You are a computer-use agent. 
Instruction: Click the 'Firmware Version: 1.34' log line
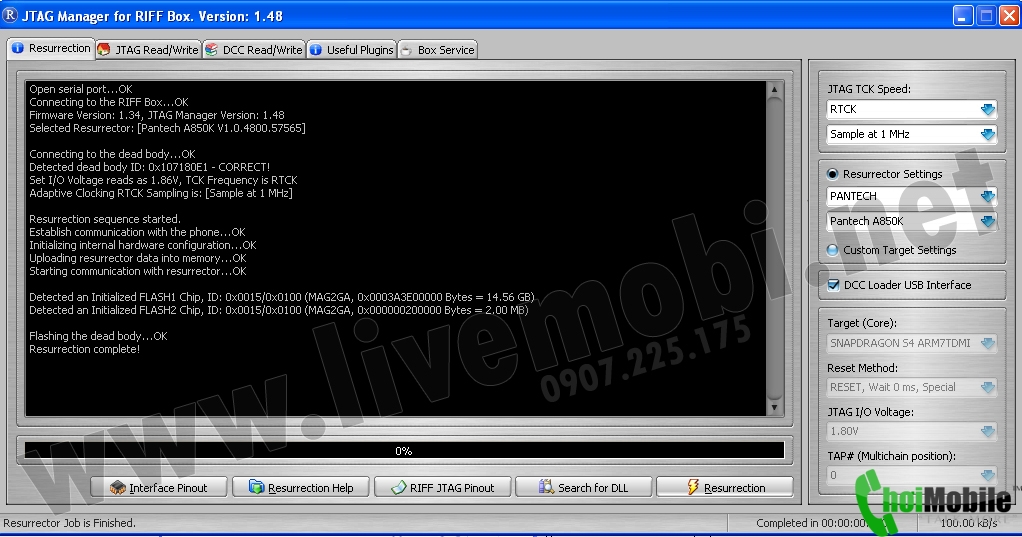tap(156, 115)
